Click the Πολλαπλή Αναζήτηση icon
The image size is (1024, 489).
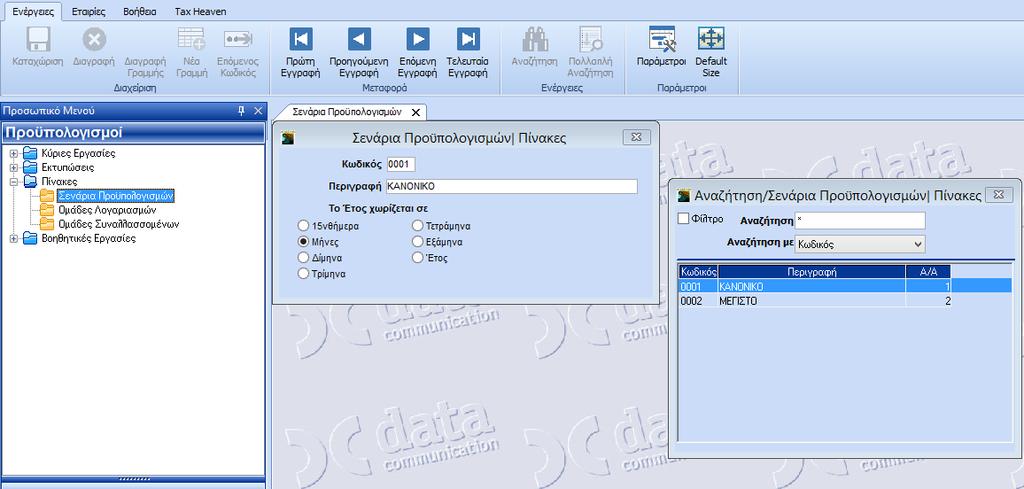pos(590,40)
